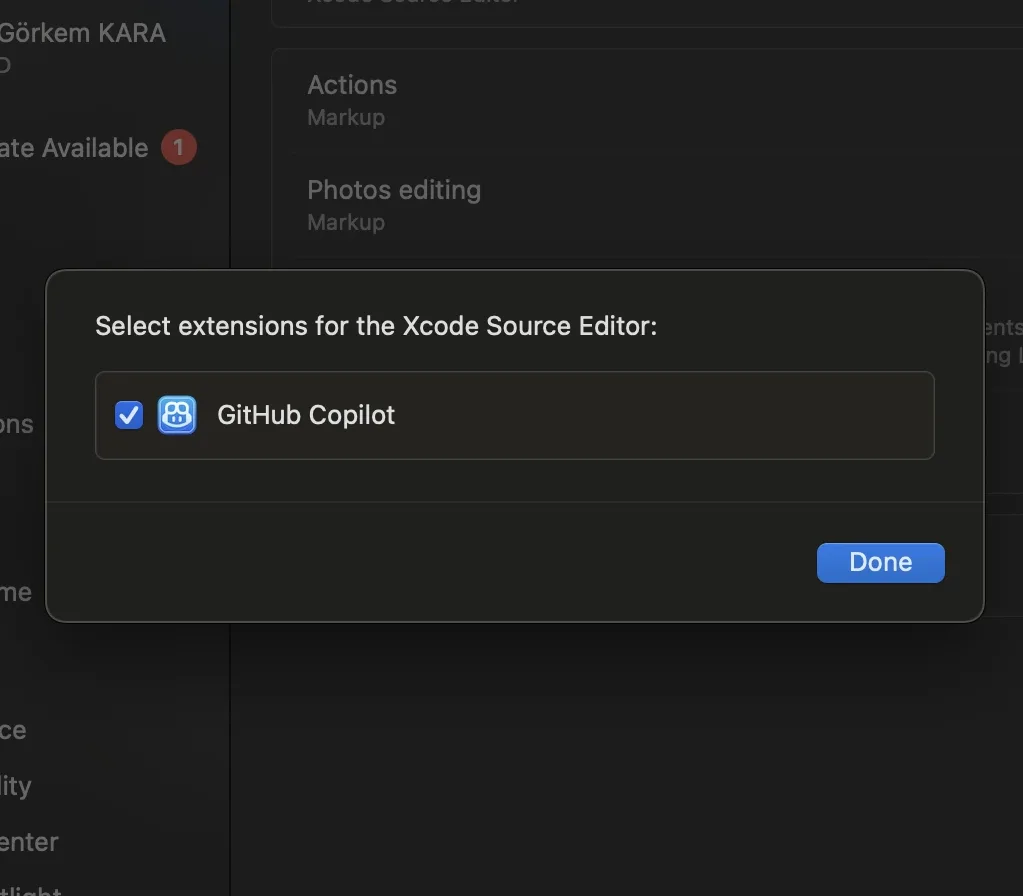Click the red notification badge 1
Image resolution: width=1023 pixels, height=896 pixels.
tap(179, 147)
